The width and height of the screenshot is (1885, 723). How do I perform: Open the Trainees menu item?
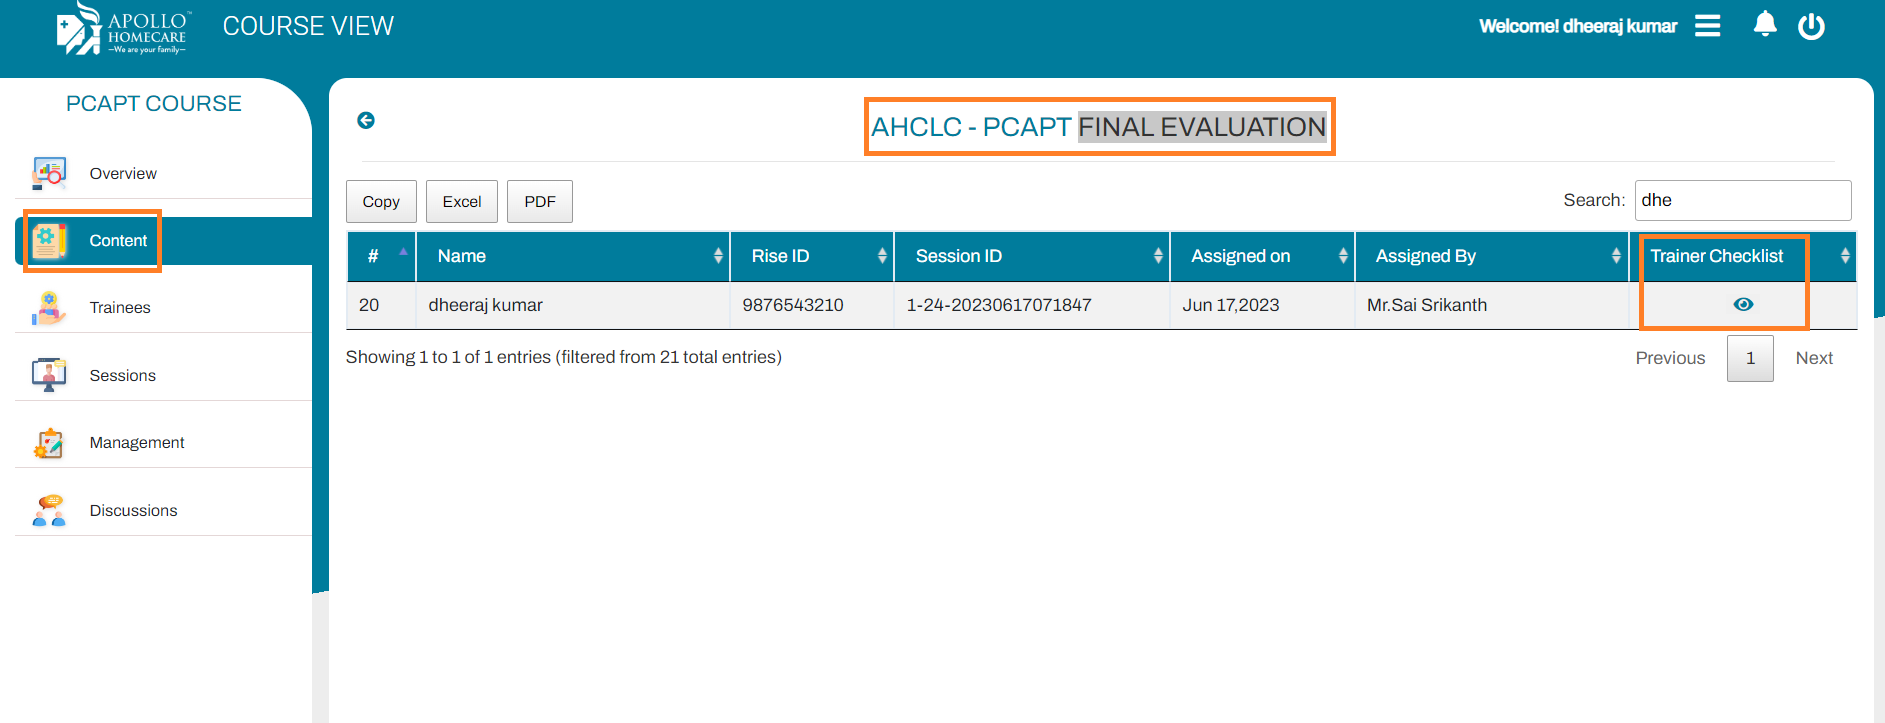pos(164,307)
